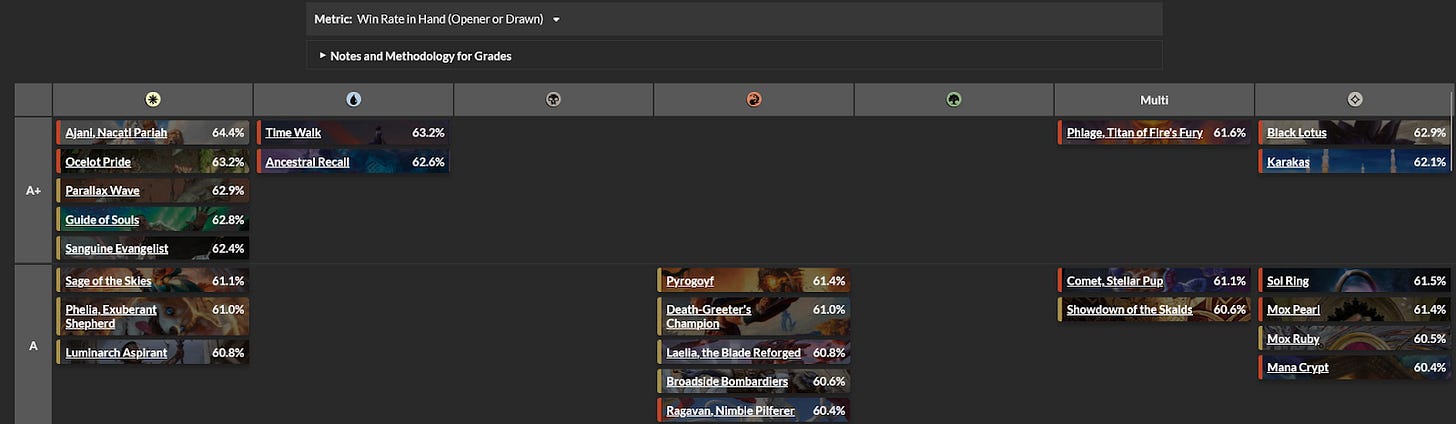Click the Ragavan, Nimble Pilferer card

(754, 410)
